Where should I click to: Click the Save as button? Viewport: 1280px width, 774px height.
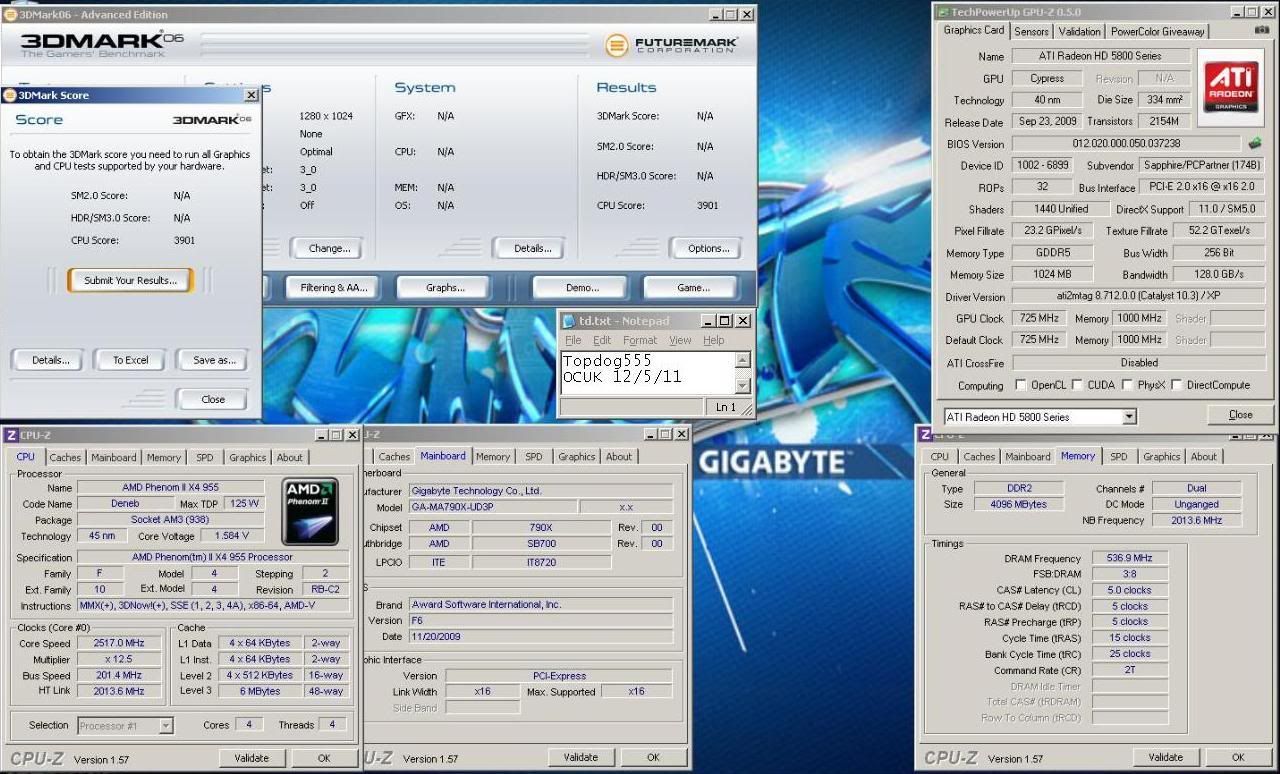coord(213,360)
